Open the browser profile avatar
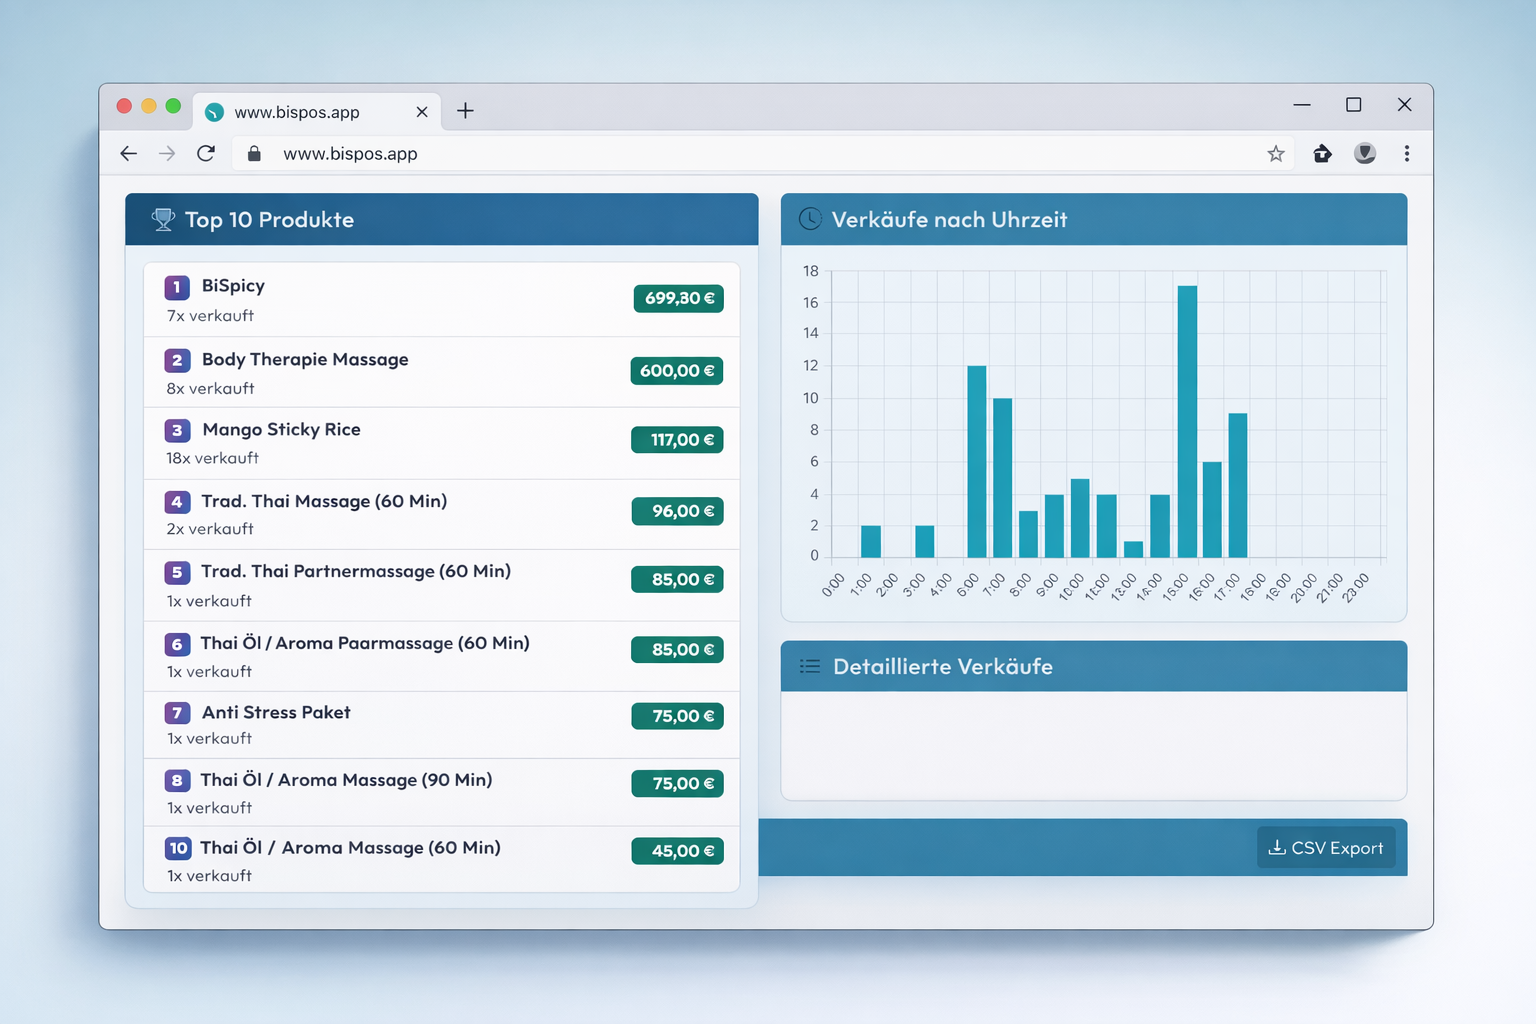The height and width of the screenshot is (1024, 1536). point(1365,154)
